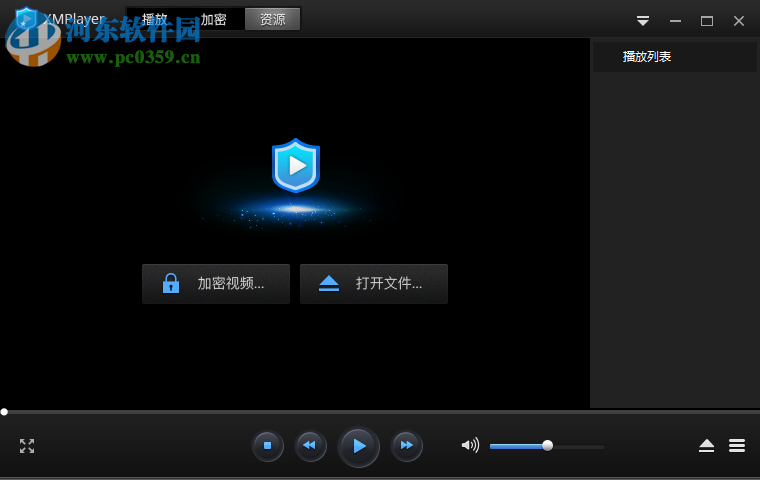
Task: Mute audio via the speaker icon
Action: (x=470, y=445)
